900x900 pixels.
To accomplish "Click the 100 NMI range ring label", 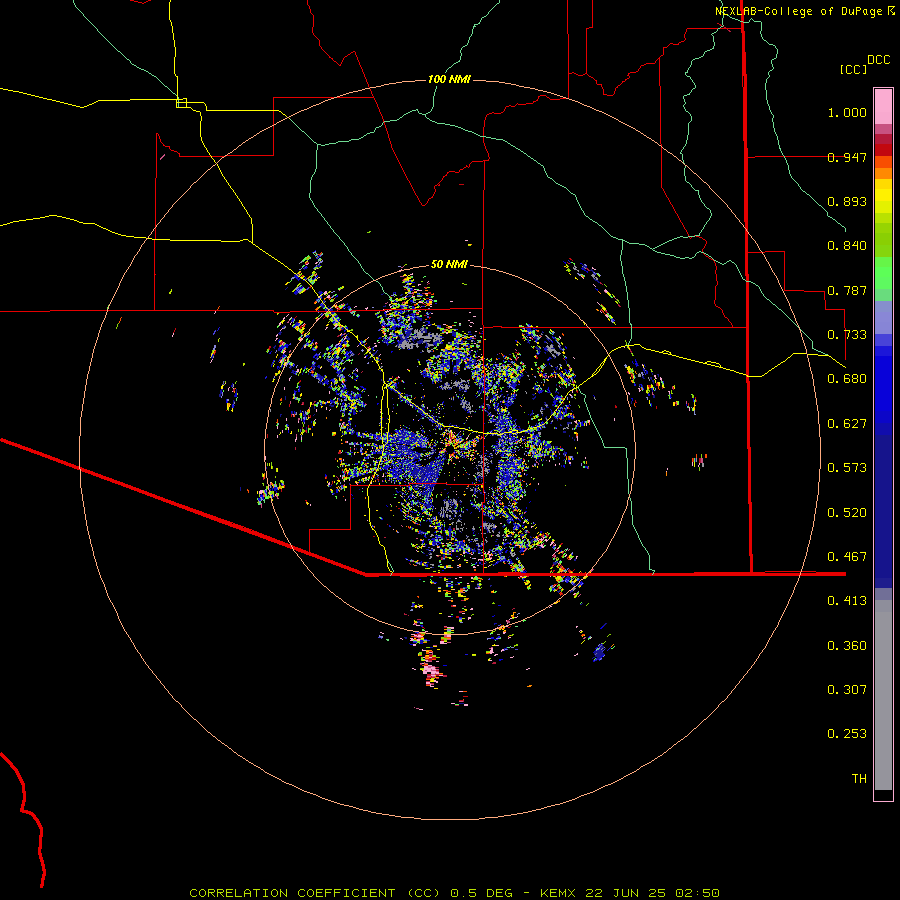I will pyautogui.click(x=449, y=79).
